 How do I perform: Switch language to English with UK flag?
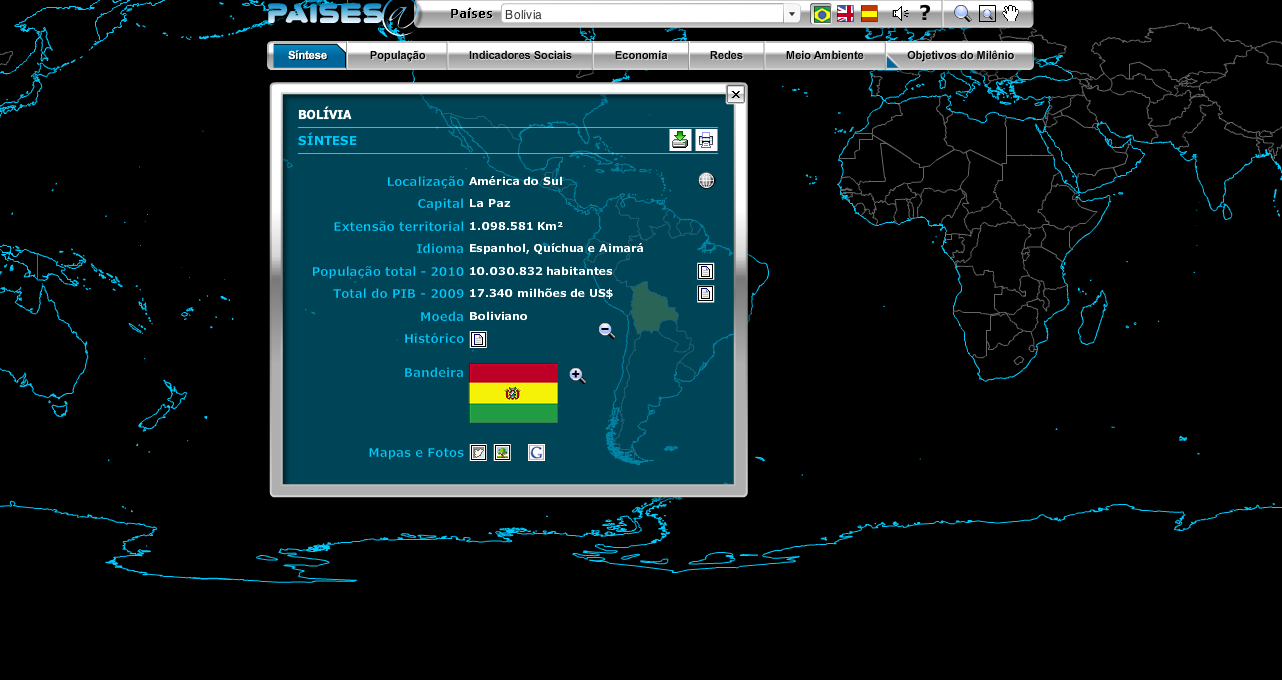tap(845, 13)
